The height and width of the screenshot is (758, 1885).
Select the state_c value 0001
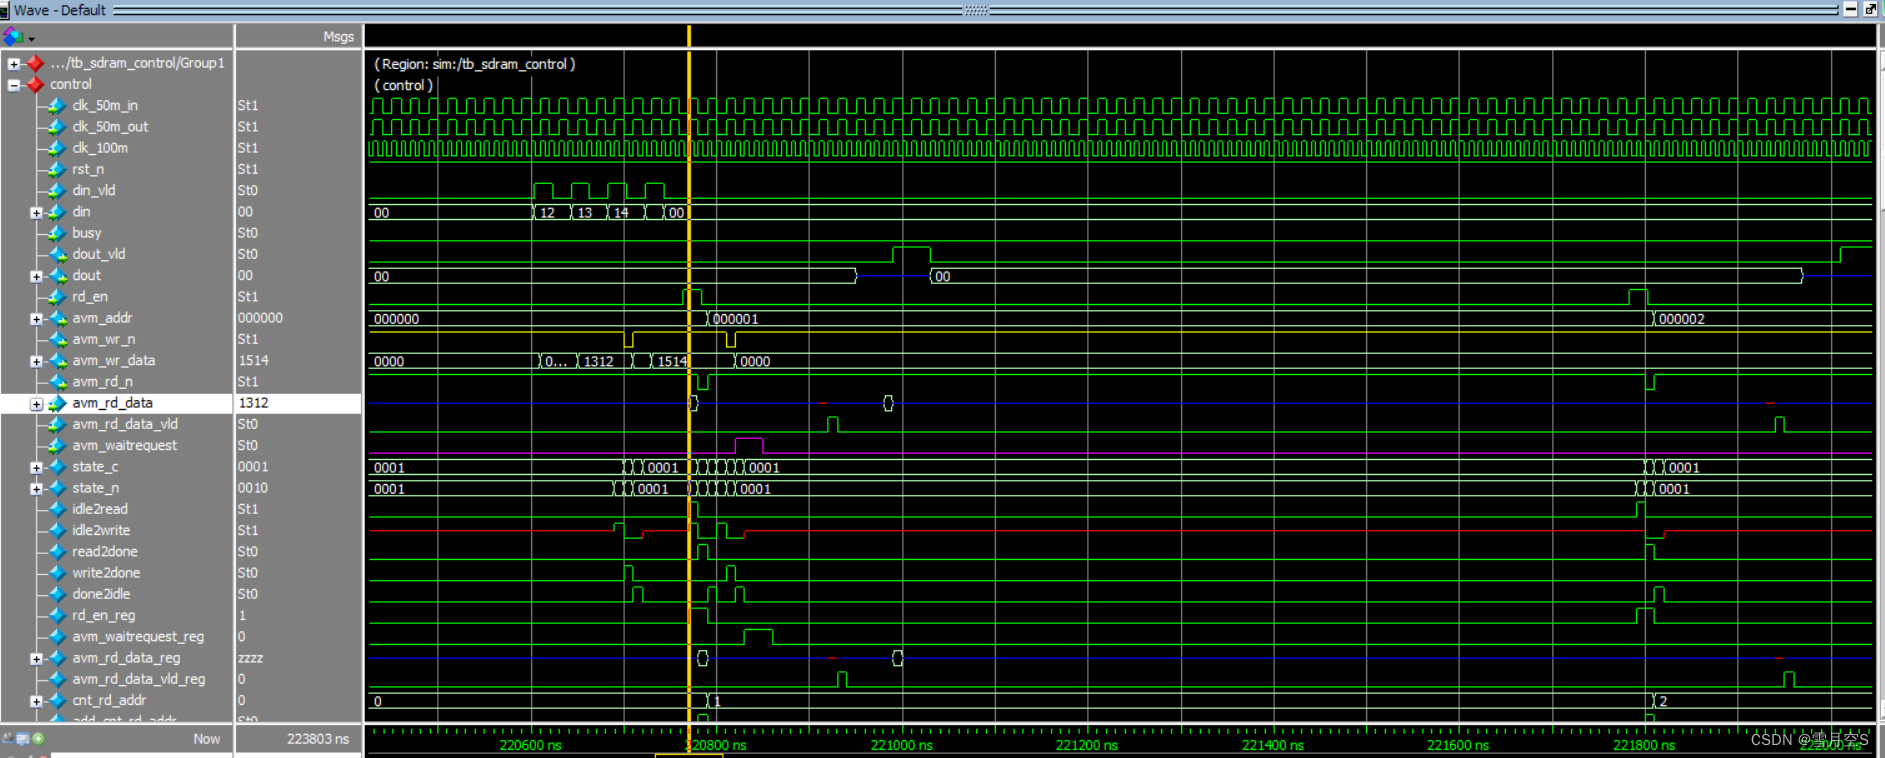click(253, 467)
